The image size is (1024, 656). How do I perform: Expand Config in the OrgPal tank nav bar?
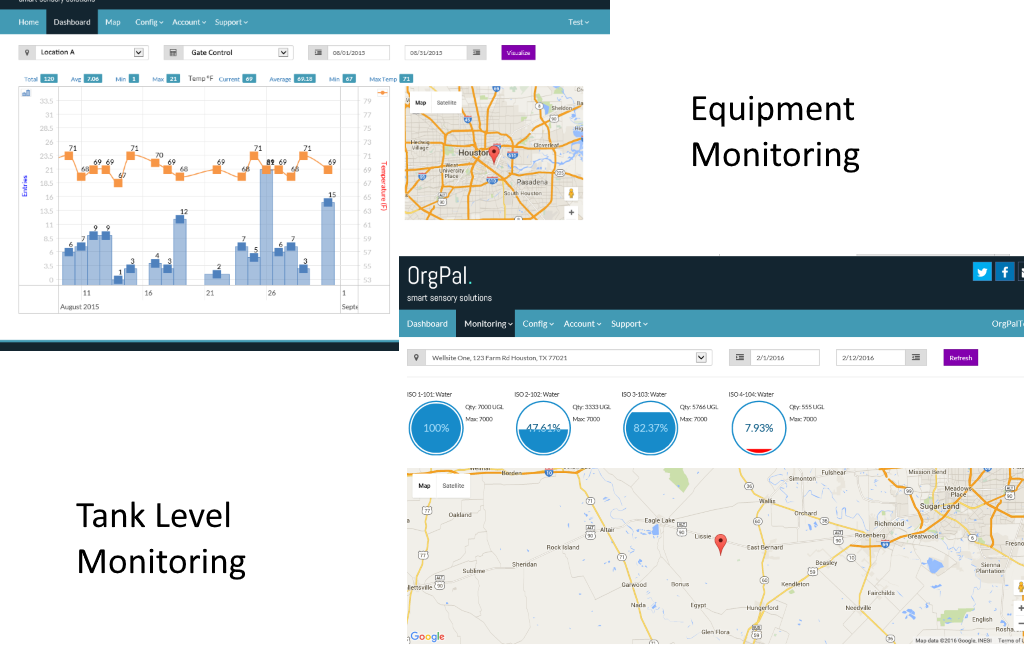(x=537, y=323)
